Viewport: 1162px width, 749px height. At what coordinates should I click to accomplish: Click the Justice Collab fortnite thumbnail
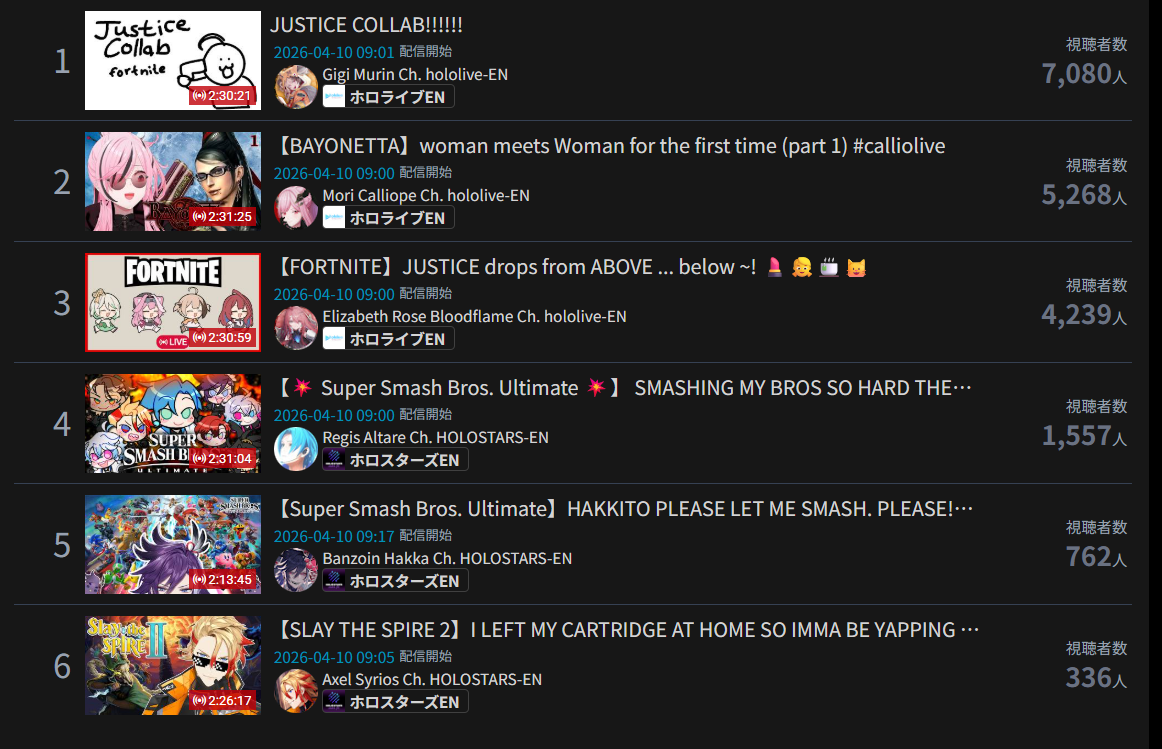coord(173,61)
